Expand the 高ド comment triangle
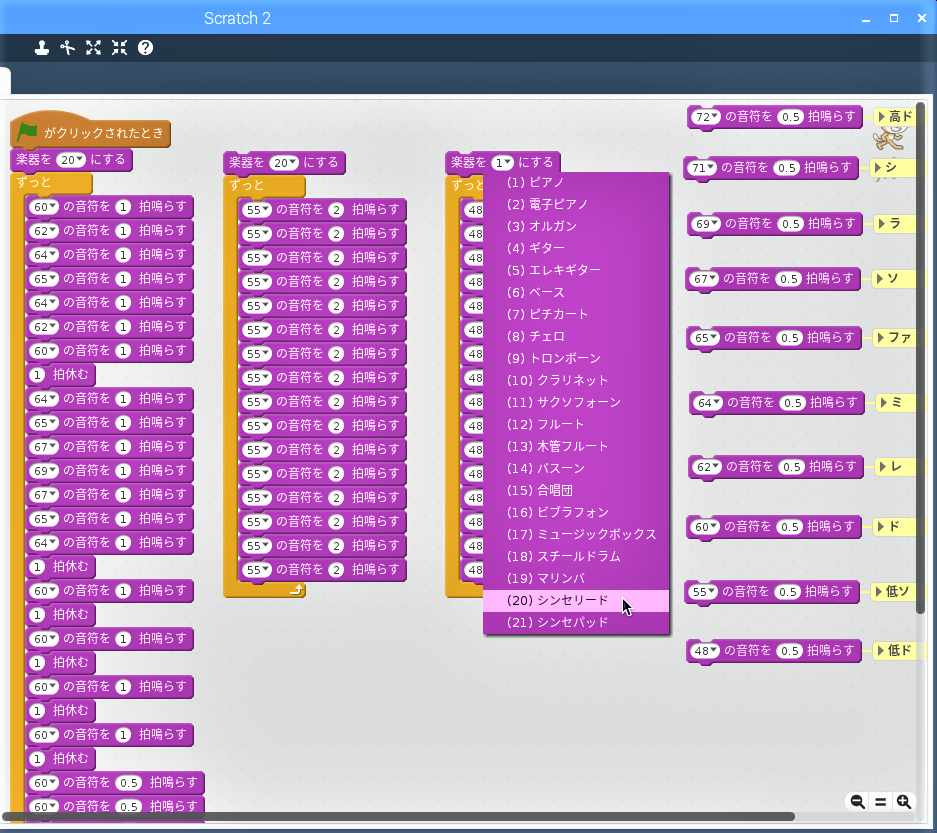This screenshot has width=937, height=833. coord(882,117)
